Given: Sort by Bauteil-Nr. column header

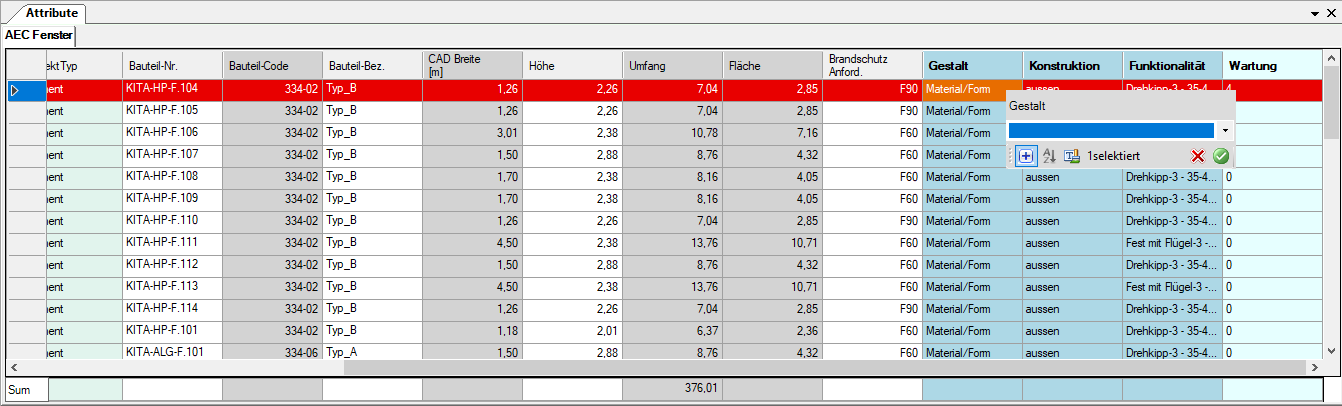Looking at the screenshot, I should click(172, 65).
